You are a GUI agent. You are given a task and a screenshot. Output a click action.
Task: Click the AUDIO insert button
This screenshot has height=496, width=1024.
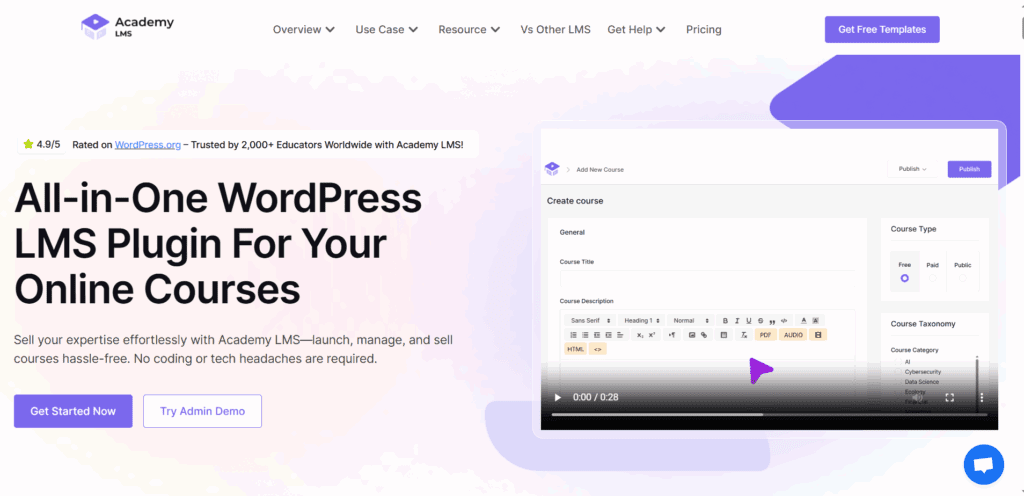point(793,335)
